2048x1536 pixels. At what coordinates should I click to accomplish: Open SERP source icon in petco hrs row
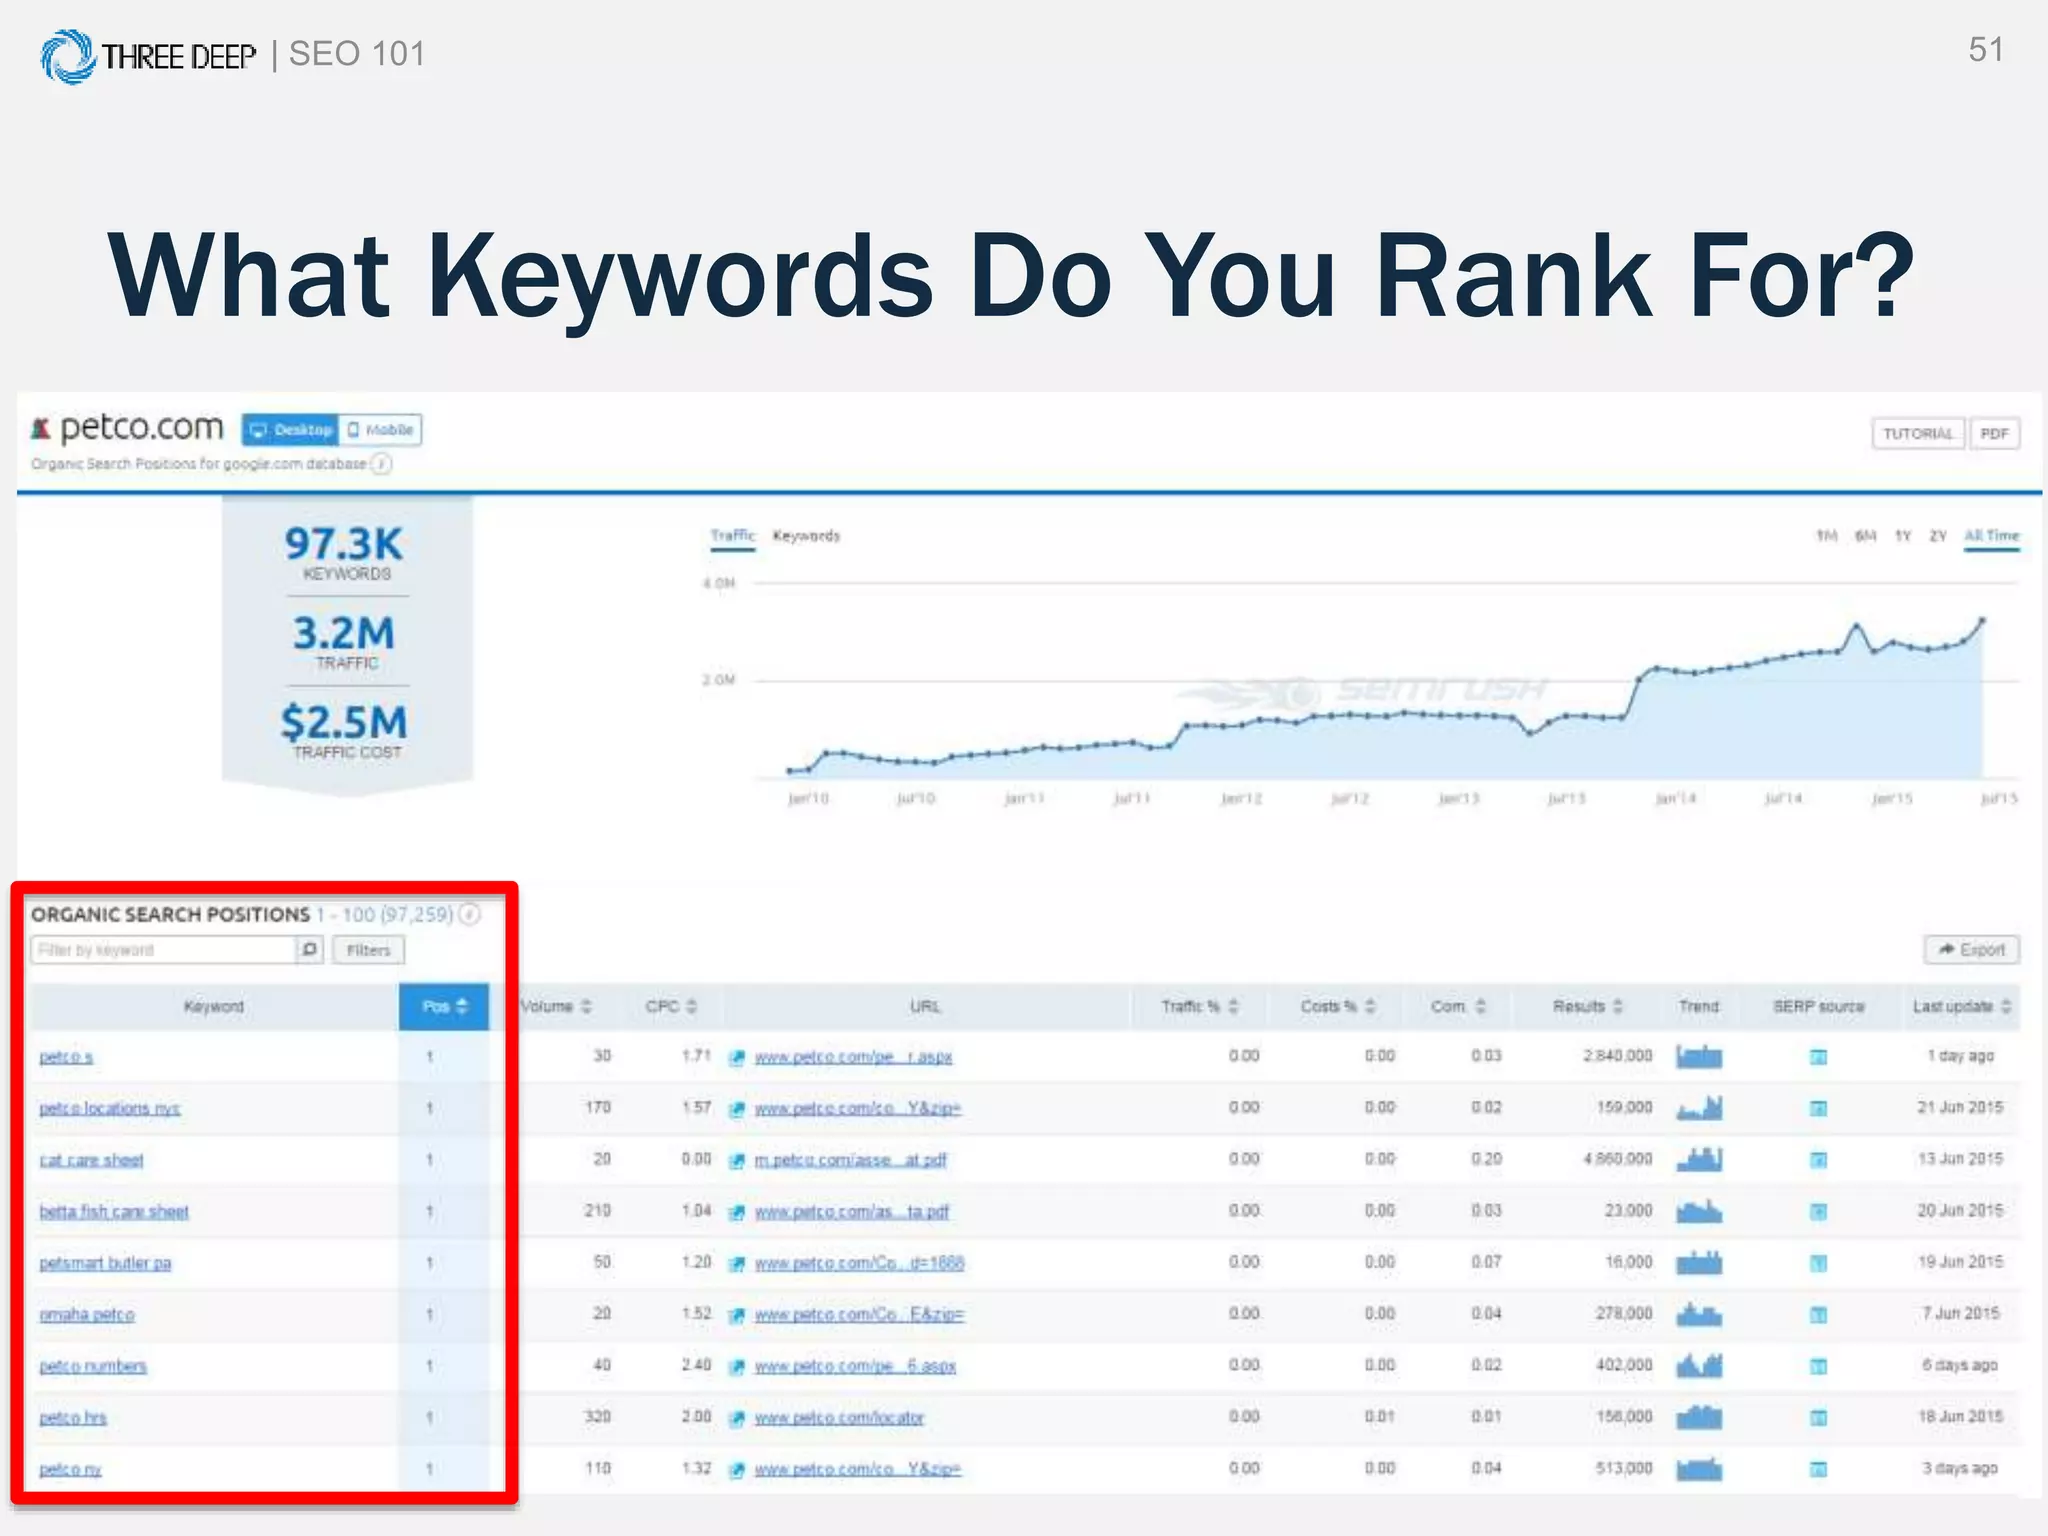click(1819, 1418)
